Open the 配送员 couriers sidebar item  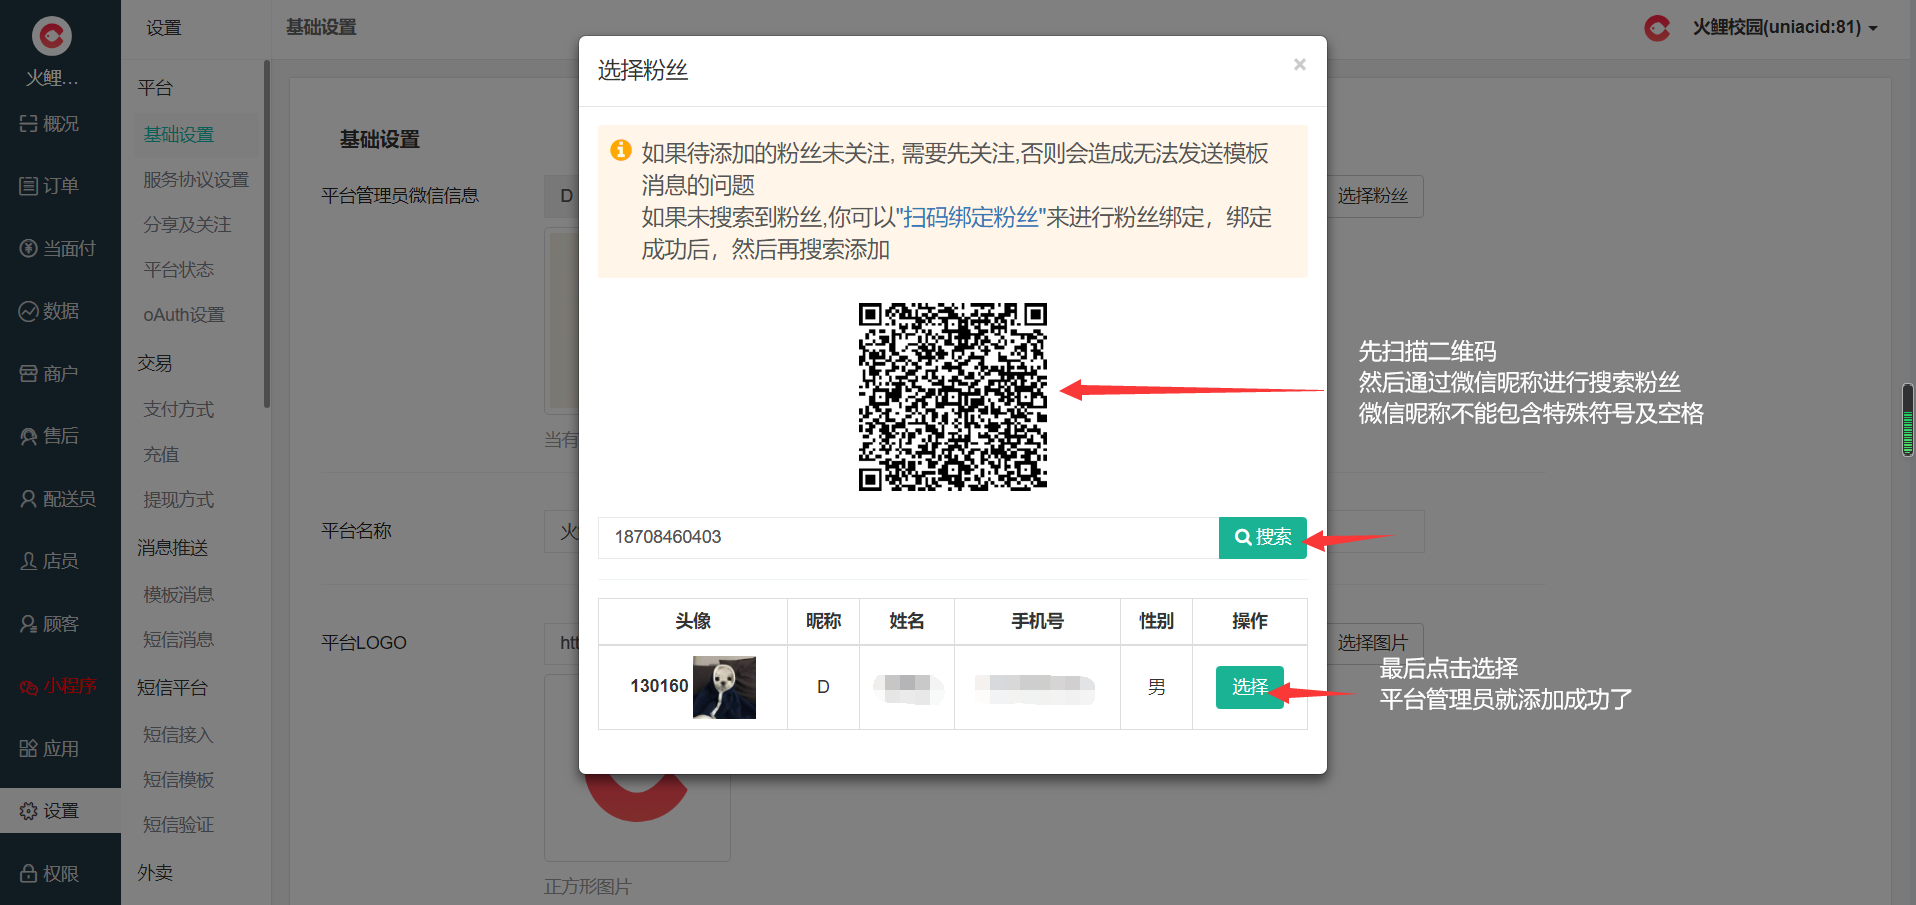pos(57,498)
